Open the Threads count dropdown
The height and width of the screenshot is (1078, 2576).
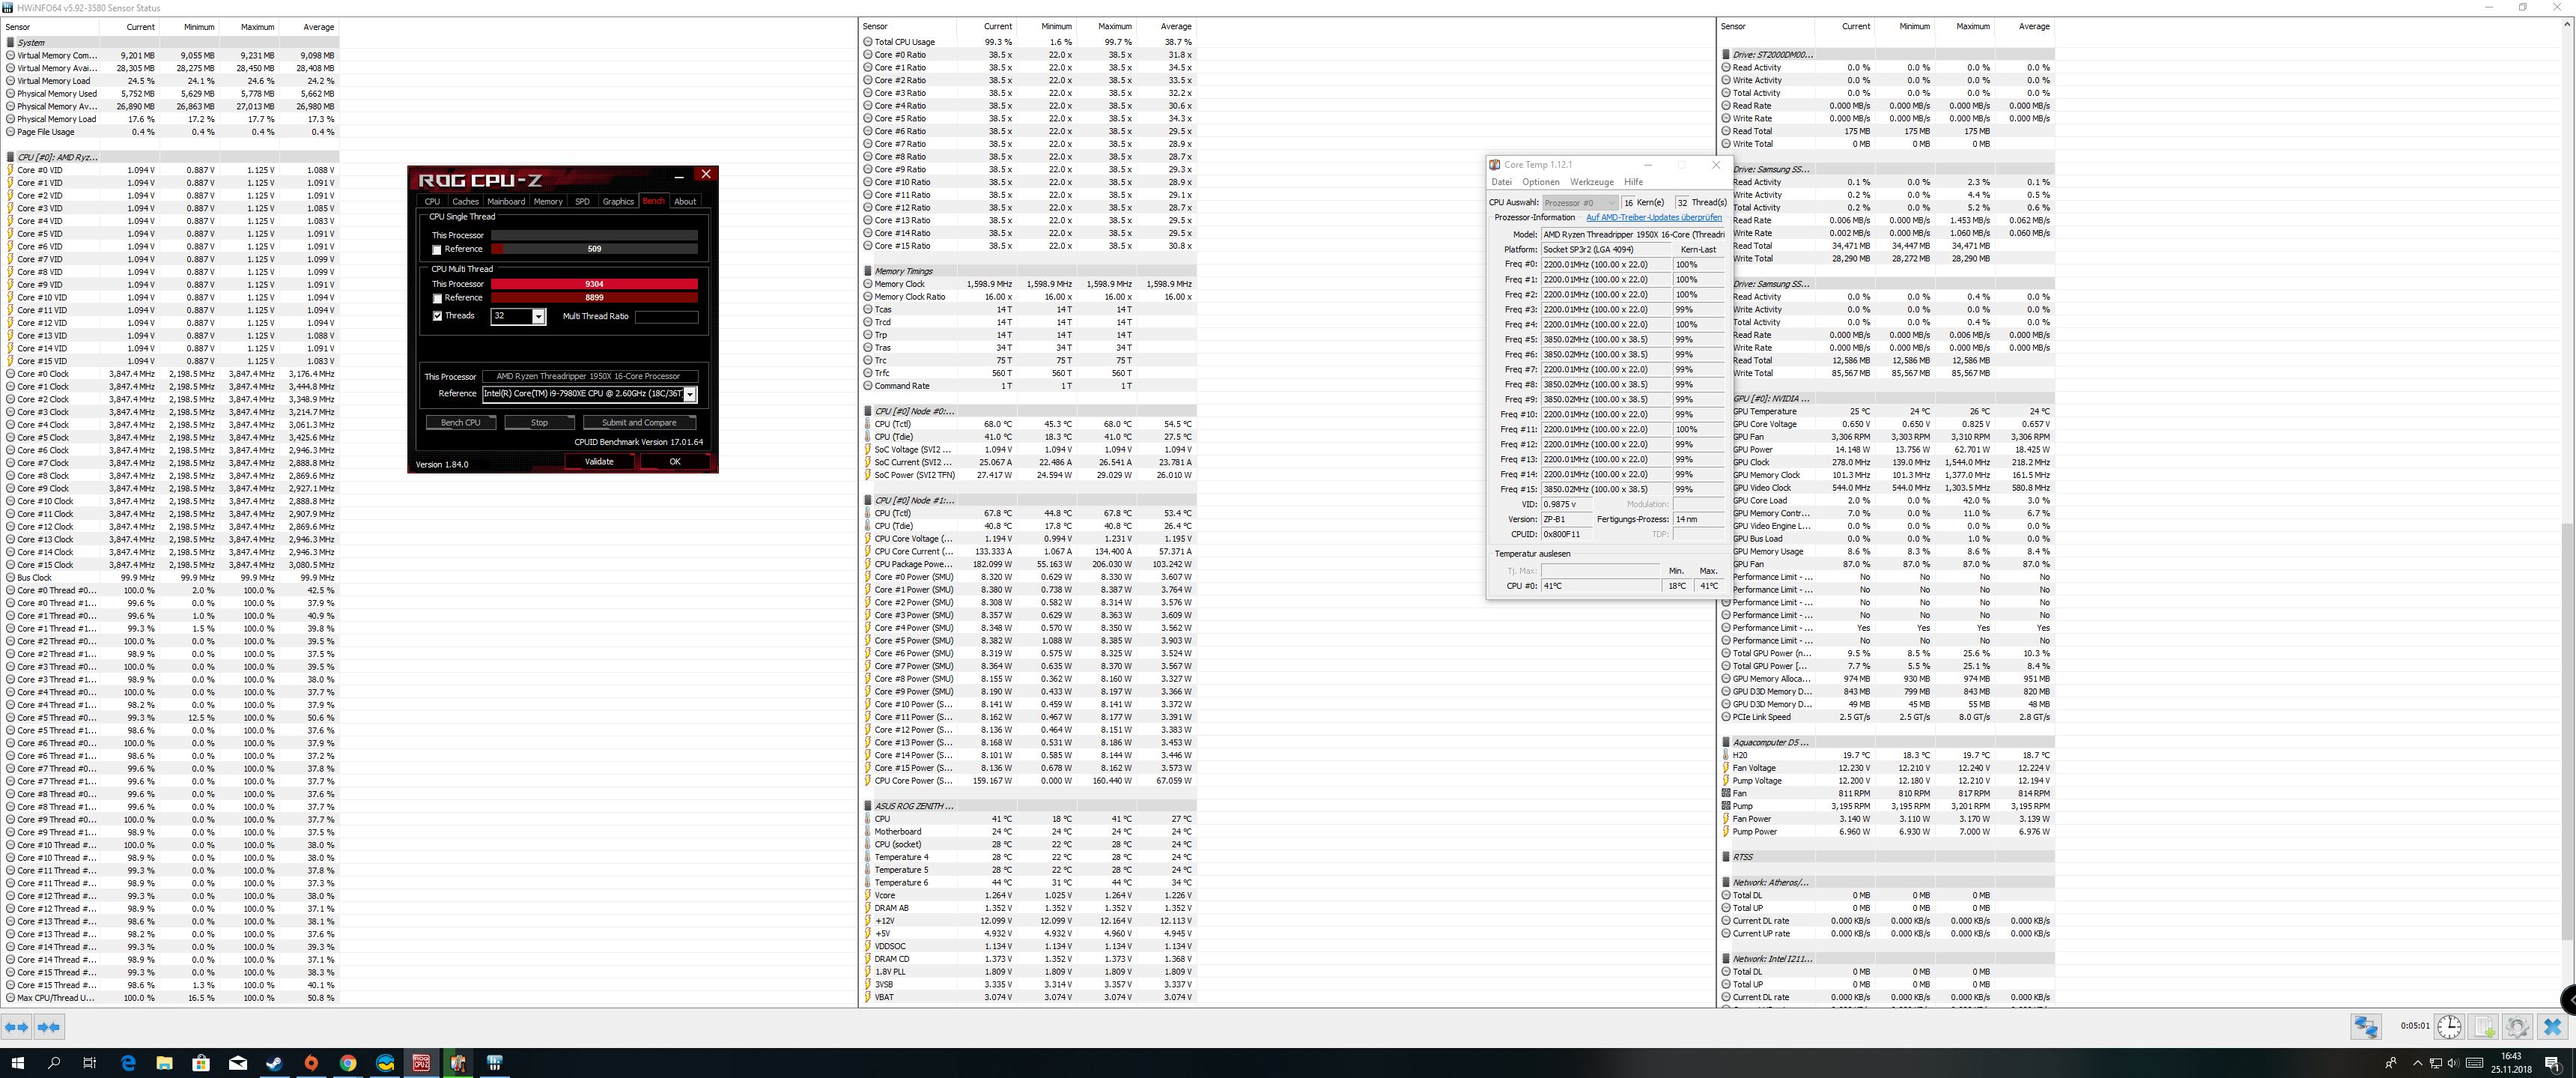(x=538, y=316)
